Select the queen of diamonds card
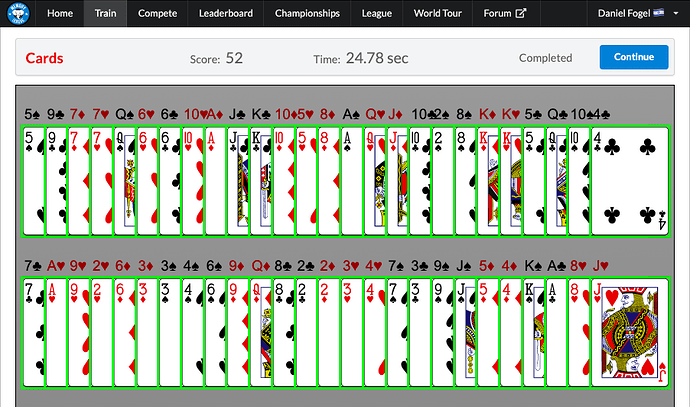Viewport: 690px width, 407px height. (x=261, y=332)
